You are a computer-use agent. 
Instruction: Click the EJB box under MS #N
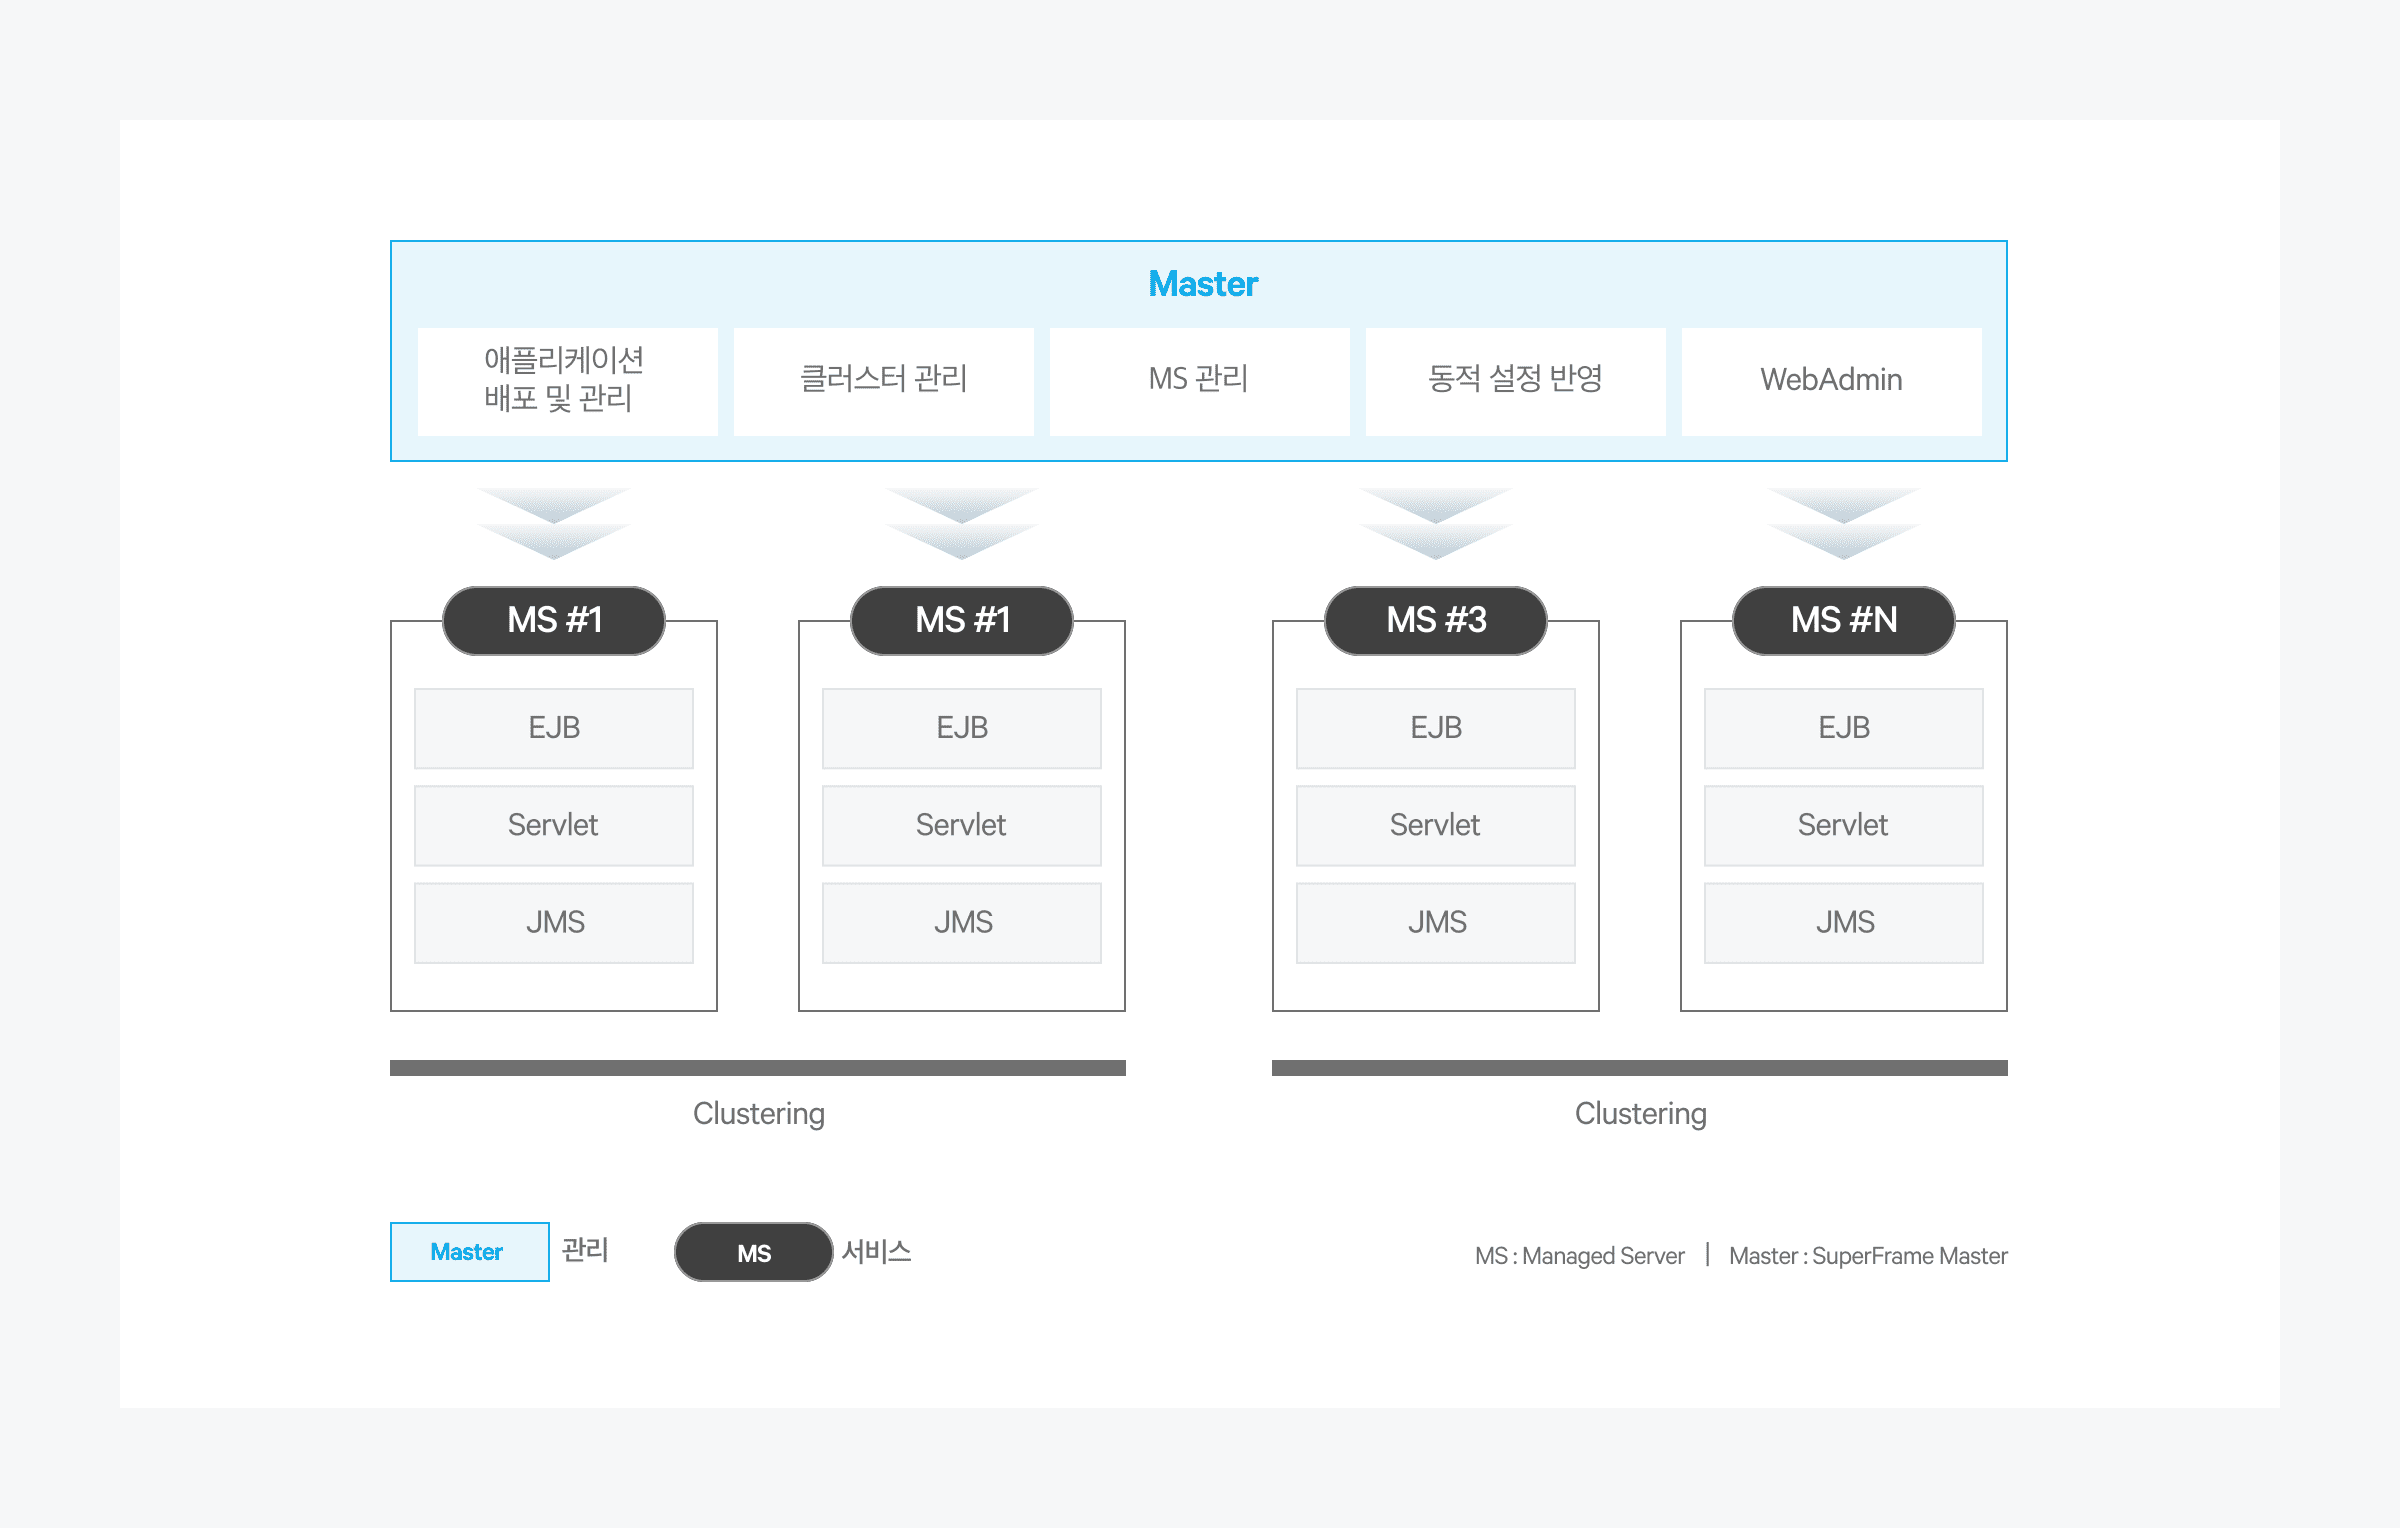(x=1843, y=728)
